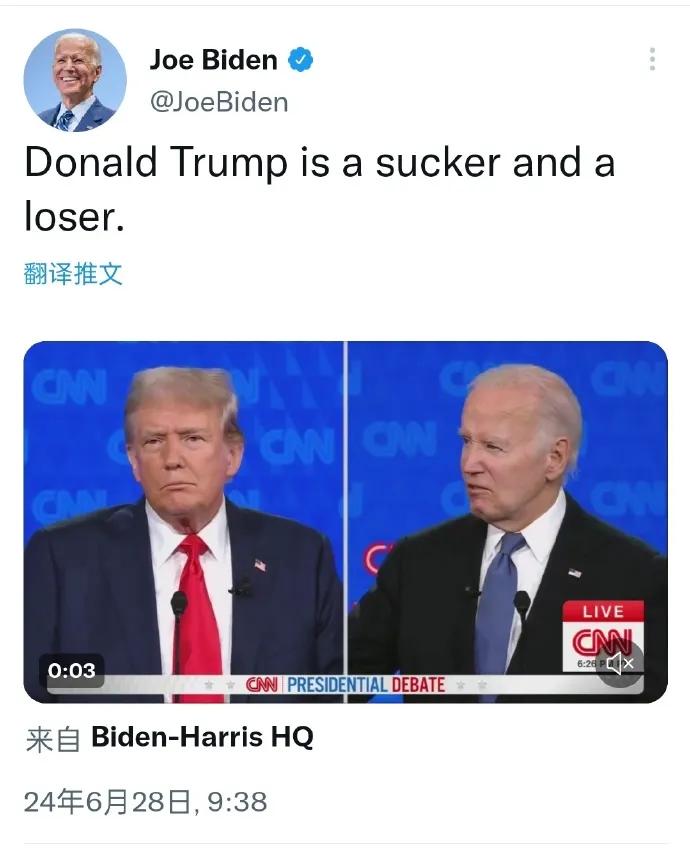
Task: Click the tweet text about sucker and loser
Action: coord(320,189)
